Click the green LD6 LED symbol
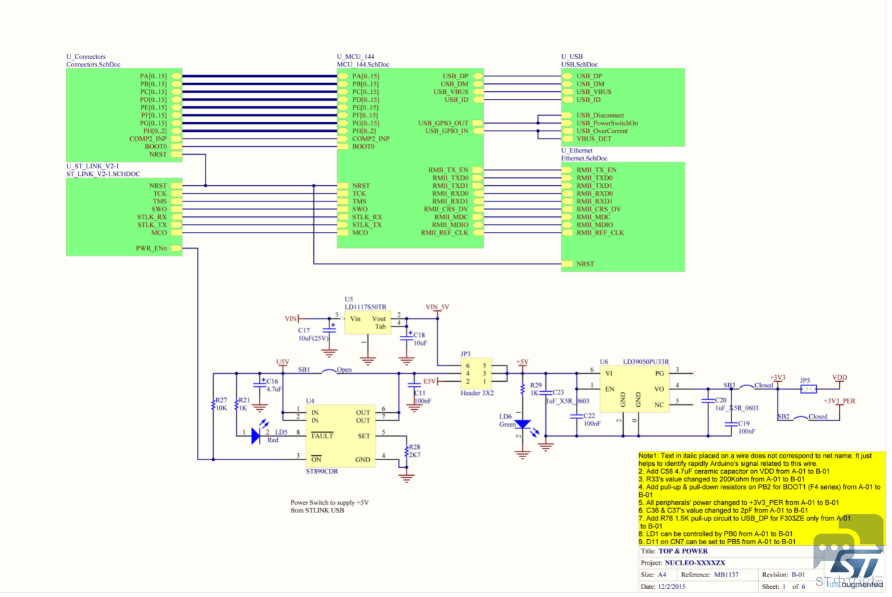 click(520, 427)
